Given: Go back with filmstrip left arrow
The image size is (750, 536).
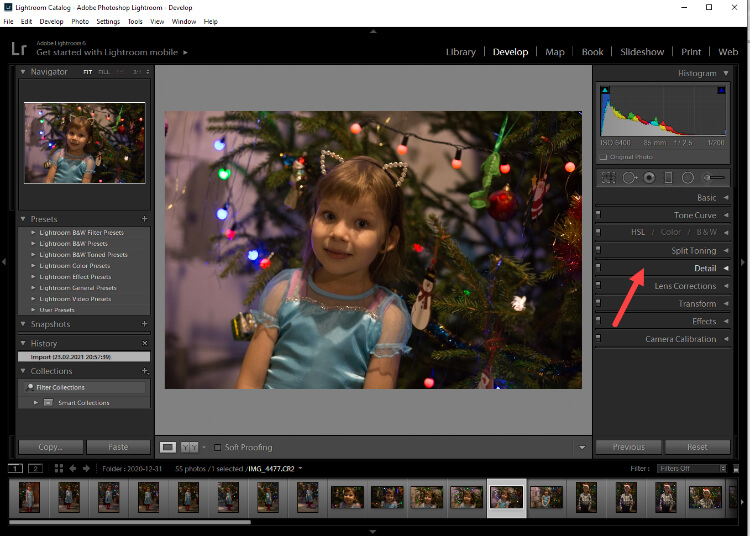Looking at the screenshot, I should click(x=73, y=469).
